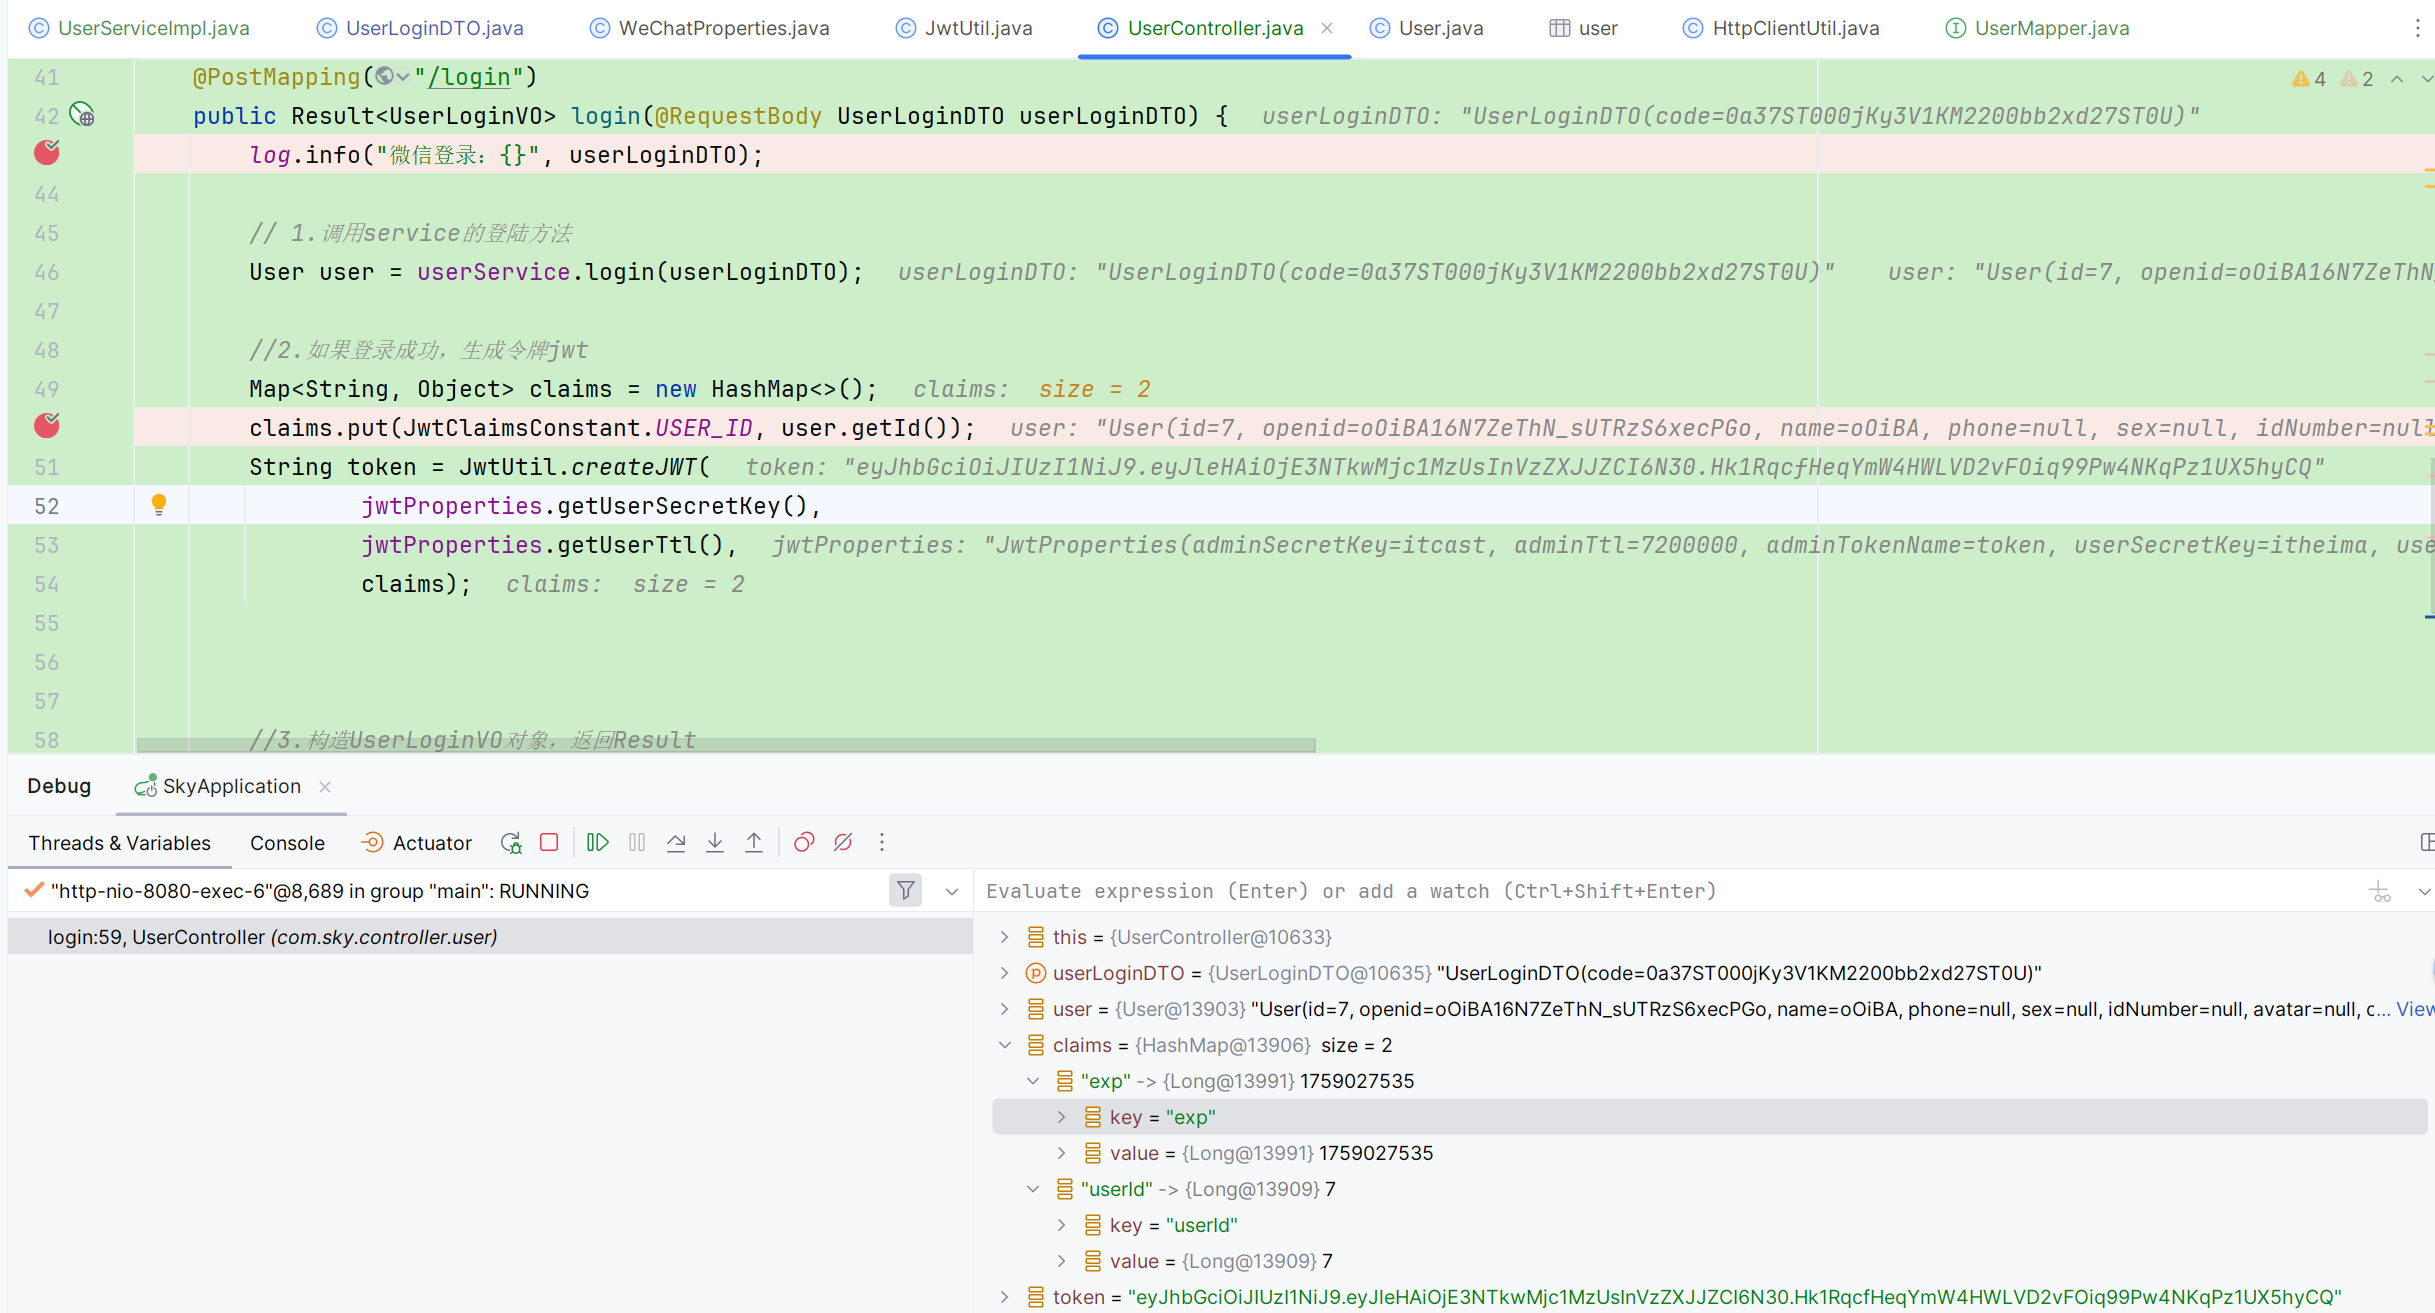Open the Console tab

tap(287, 843)
